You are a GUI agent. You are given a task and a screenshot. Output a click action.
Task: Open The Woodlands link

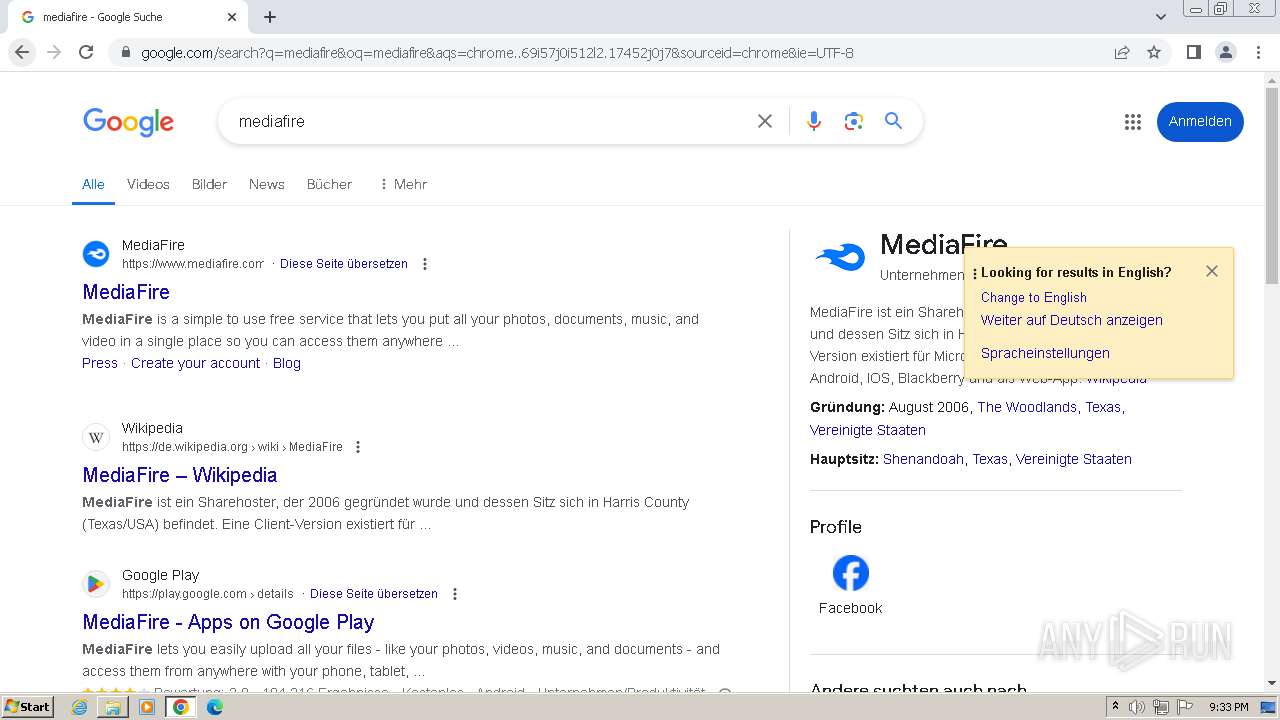click(1027, 407)
